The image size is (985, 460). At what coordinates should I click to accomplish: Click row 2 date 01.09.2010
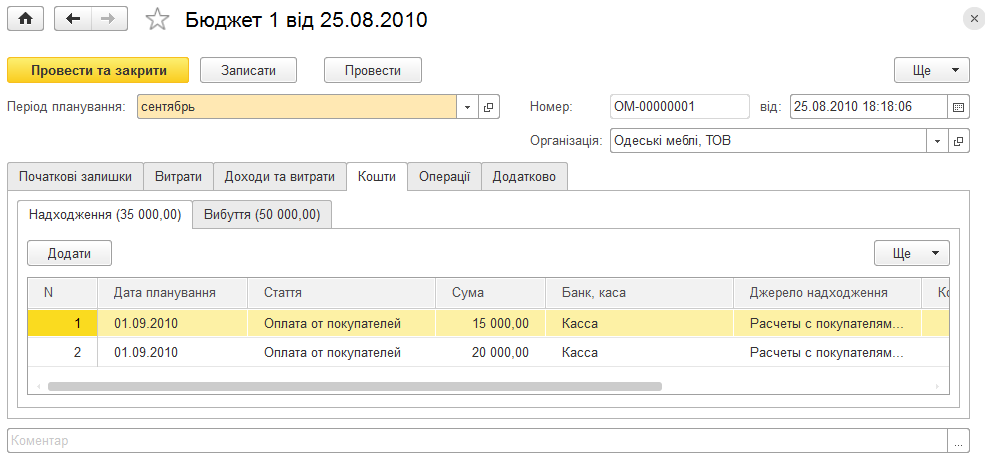(x=172, y=353)
